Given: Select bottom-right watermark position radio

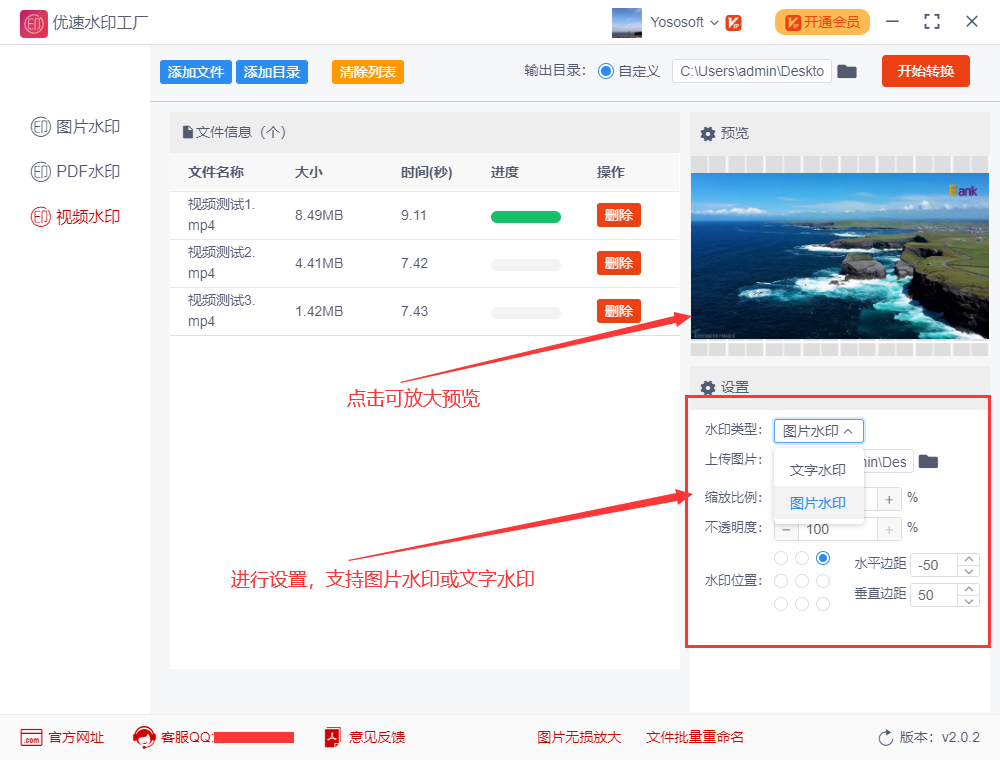Looking at the screenshot, I should tap(823, 604).
